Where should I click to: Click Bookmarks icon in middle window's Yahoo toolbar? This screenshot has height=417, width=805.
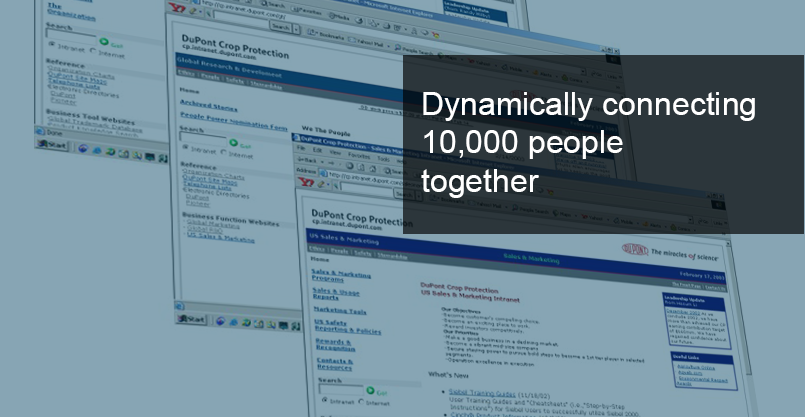[x=312, y=32]
